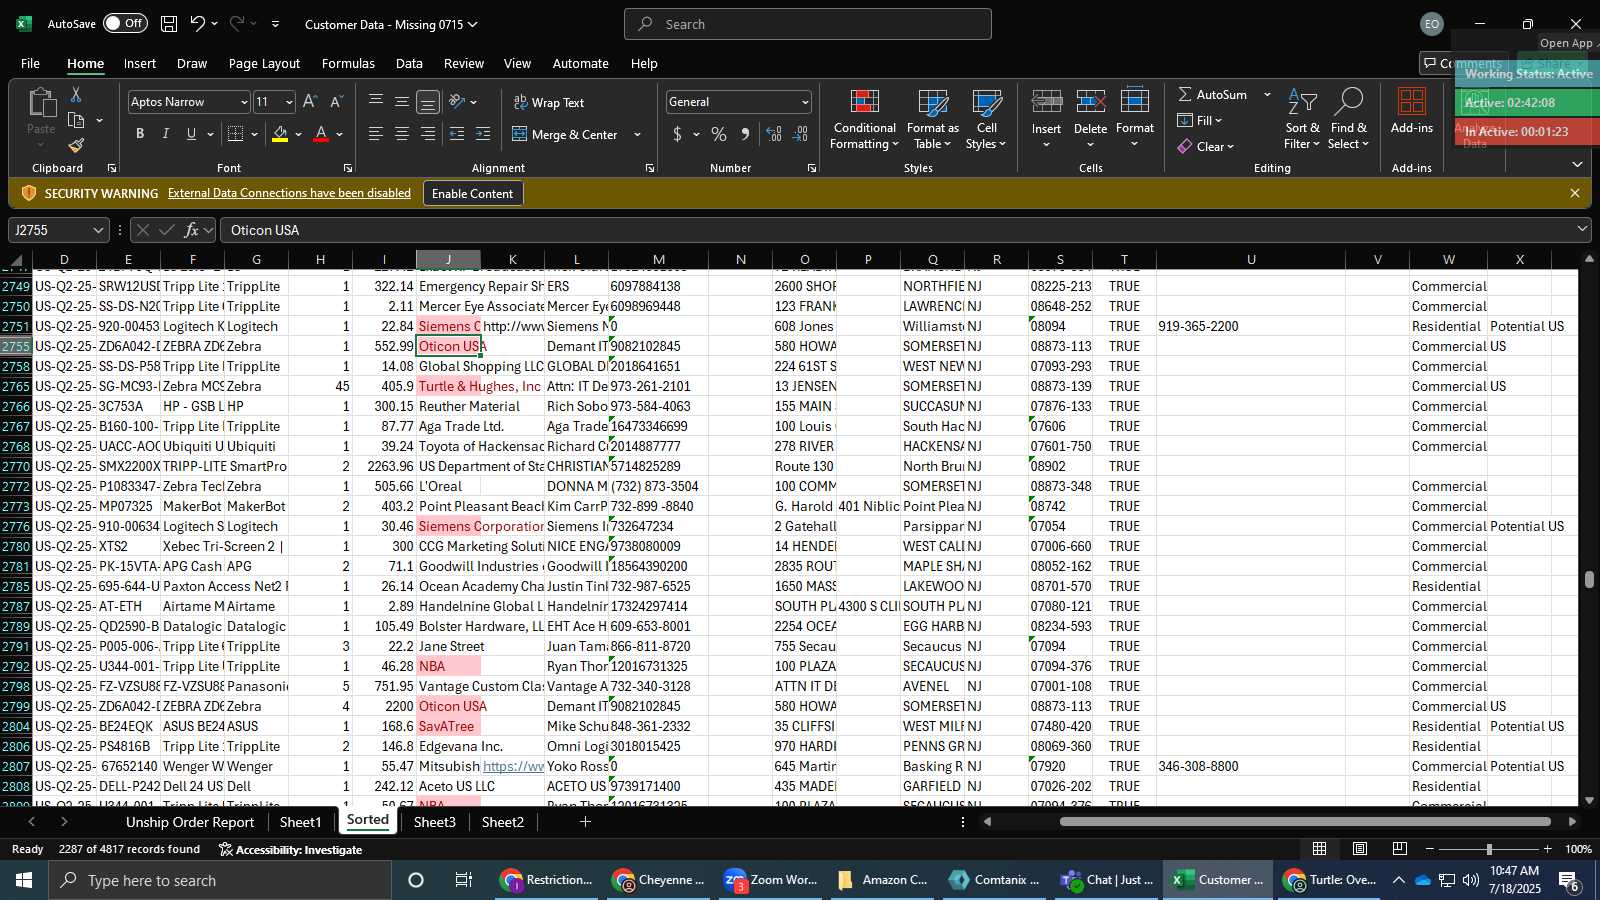This screenshot has width=1600, height=900.
Task: Toggle Wrap Text on selected cell
Action: pyautogui.click(x=549, y=102)
